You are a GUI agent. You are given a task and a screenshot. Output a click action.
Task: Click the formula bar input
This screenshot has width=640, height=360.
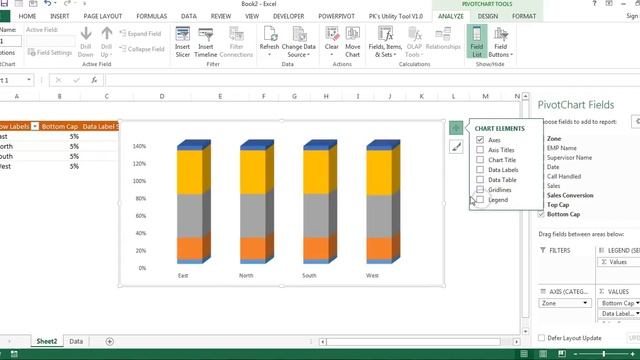click(371, 80)
